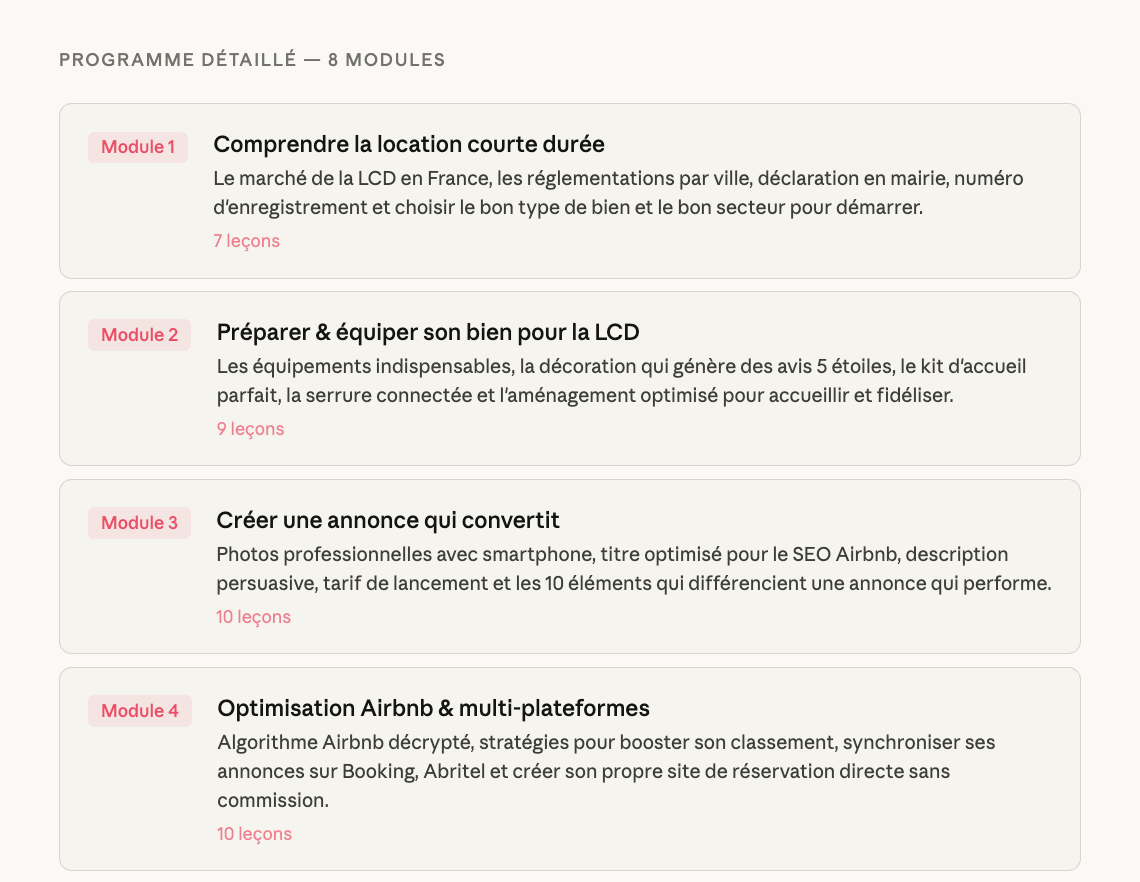Viewport: 1140px width, 882px height.
Task: Select the Module 3 badge
Action: point(139,523)
